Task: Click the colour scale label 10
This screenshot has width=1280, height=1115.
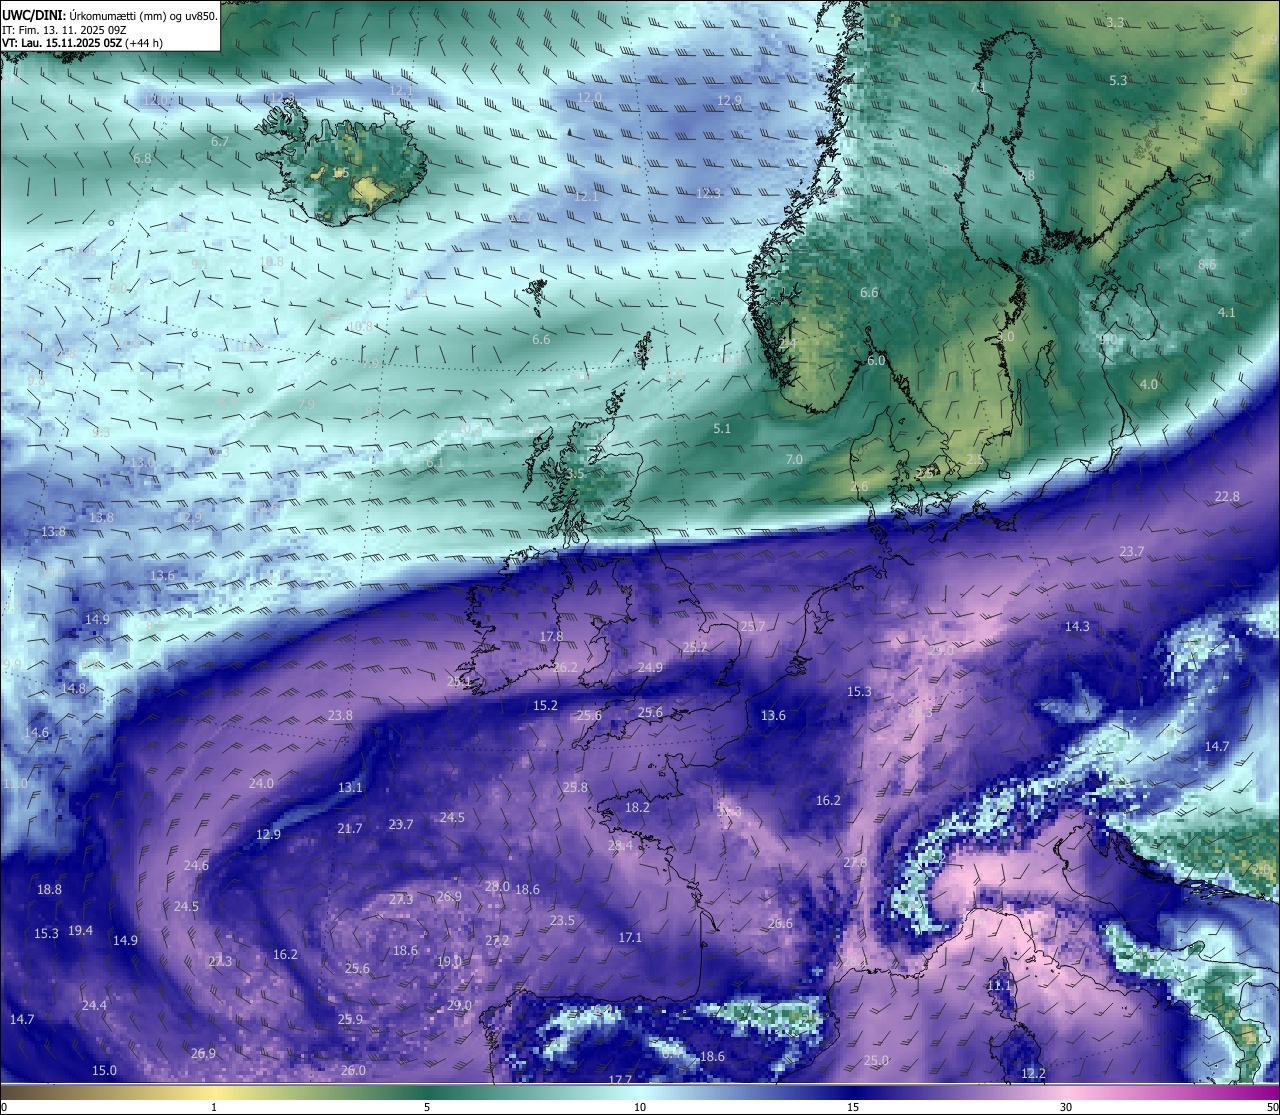Action: pyautogui.click(x=640, y=1107)
